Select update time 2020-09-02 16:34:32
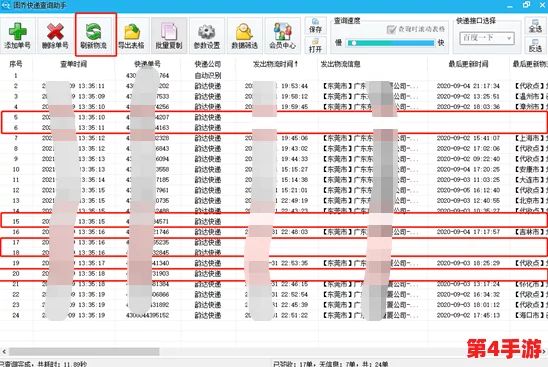The image size is (548, 367). (468, 294)
